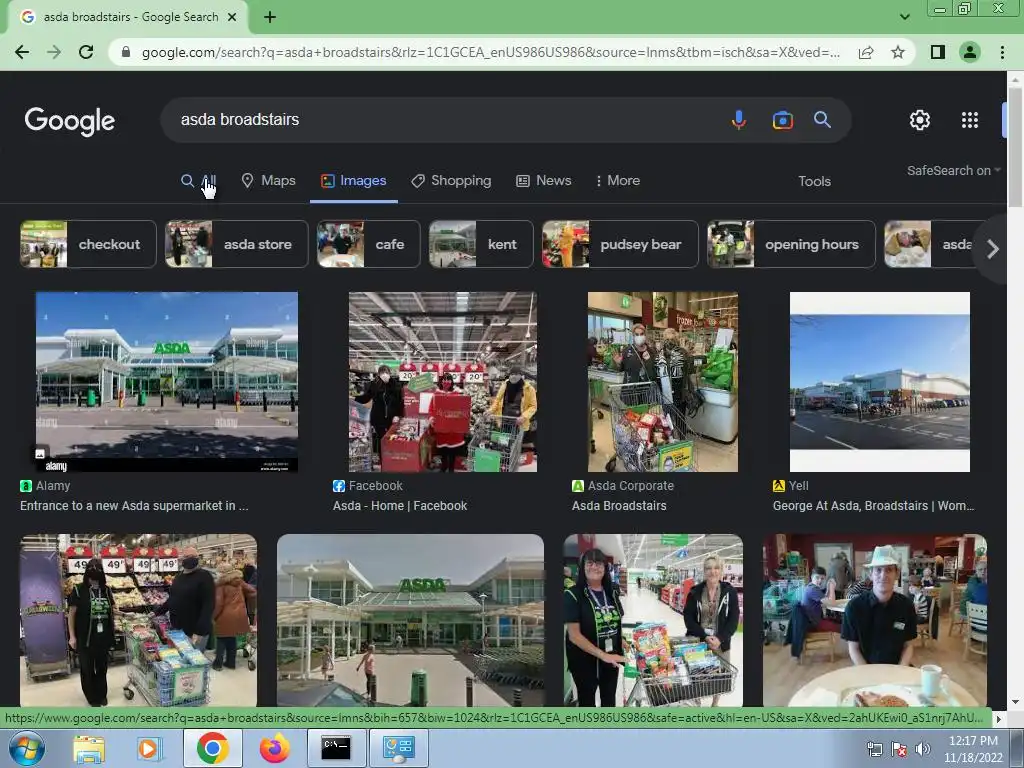Click the share page icon in address bar
This screenshot has width=1024, height=768.
pyautogui.click(x=866, y=52)
